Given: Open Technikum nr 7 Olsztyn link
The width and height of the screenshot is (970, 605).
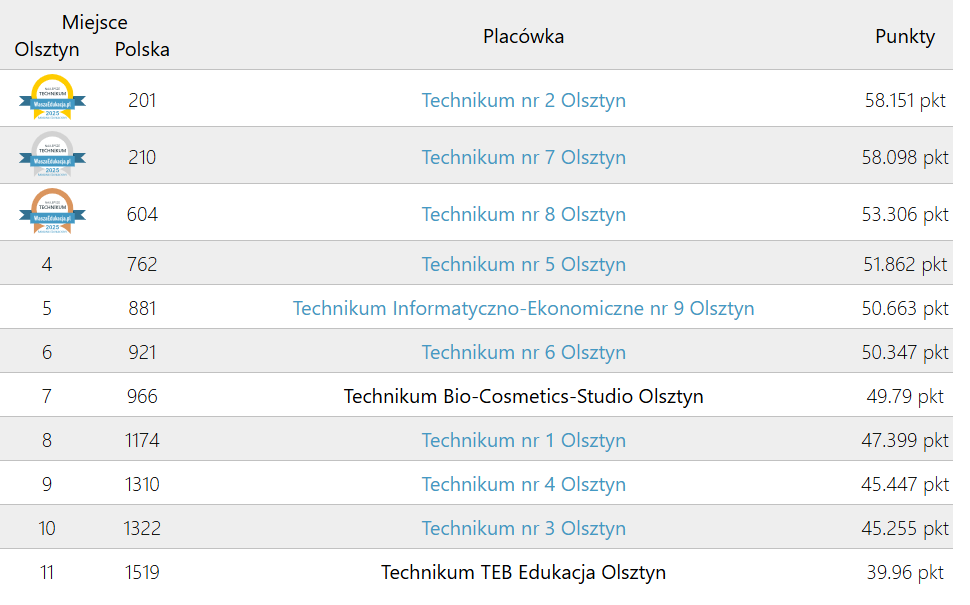Looking at the screenshot, I should 523,157.
